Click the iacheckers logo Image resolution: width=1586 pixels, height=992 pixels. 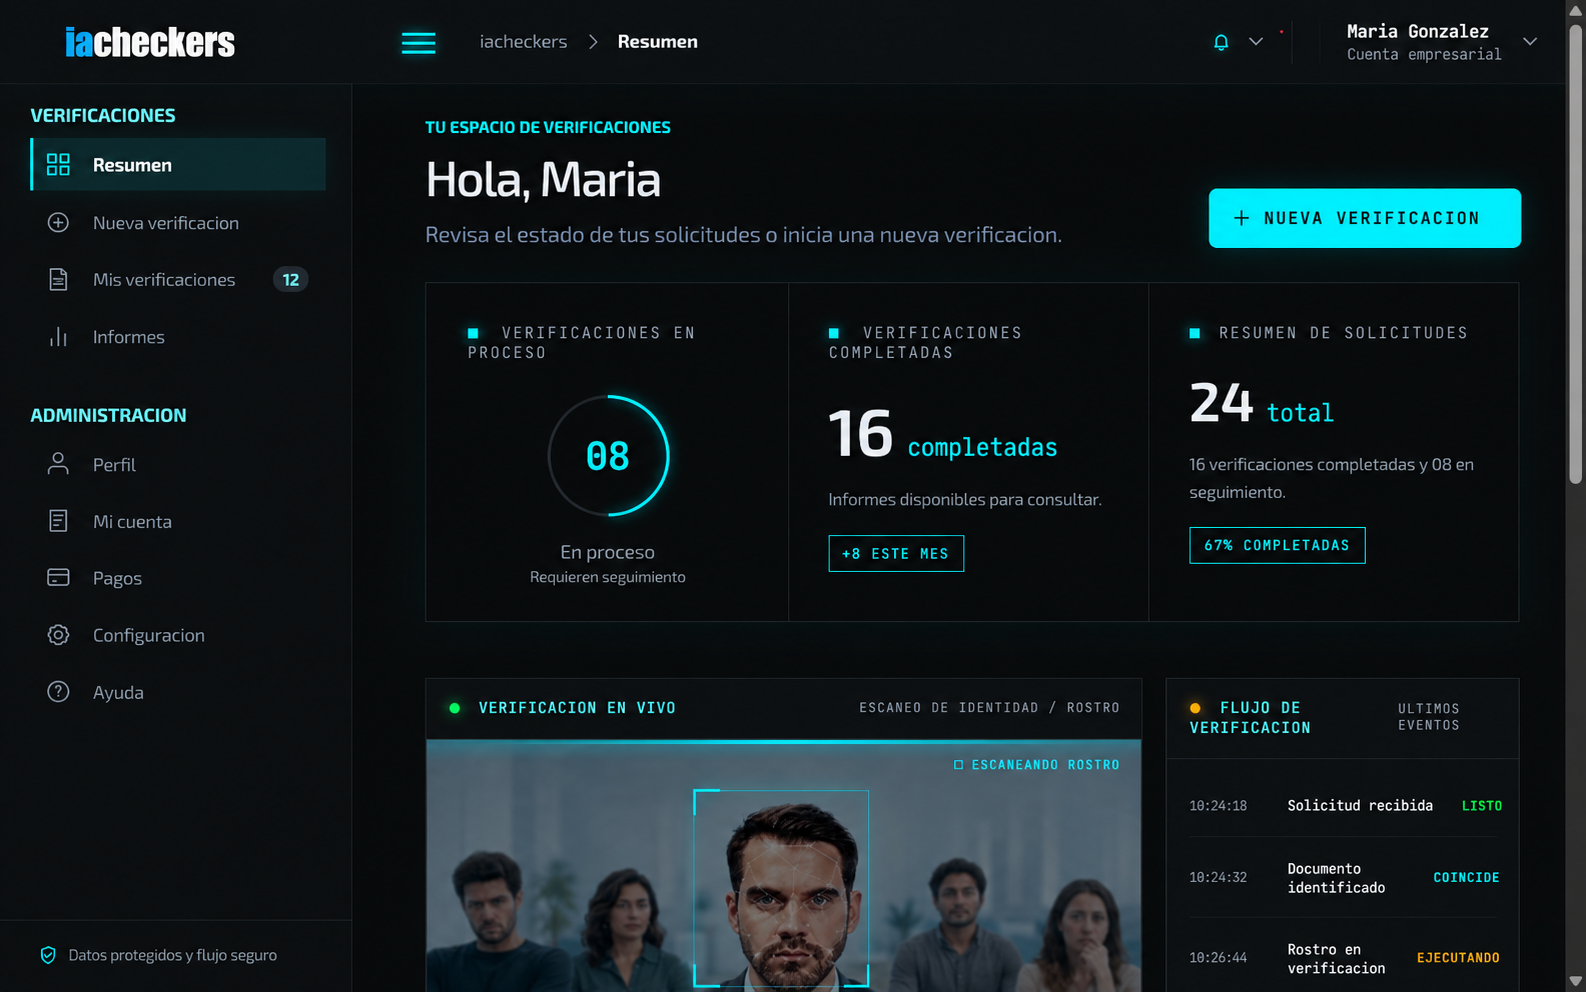click(x=150, y=42)
